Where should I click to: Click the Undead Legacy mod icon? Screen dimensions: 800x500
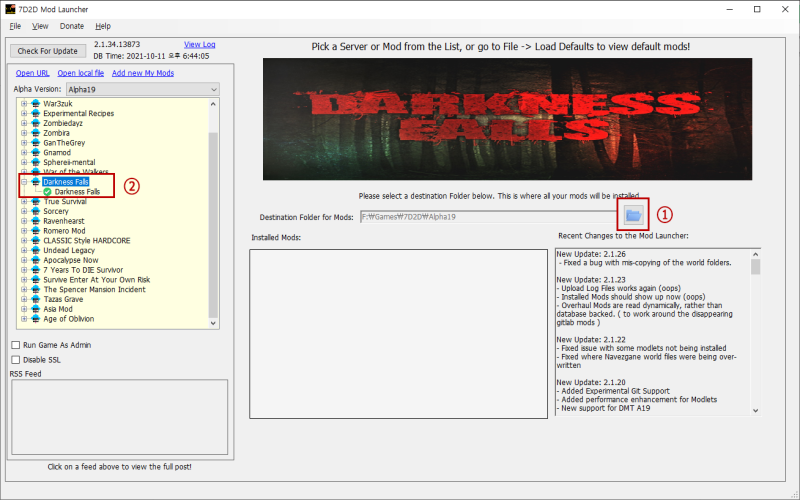pyautogui.click(x=36, y=251)
